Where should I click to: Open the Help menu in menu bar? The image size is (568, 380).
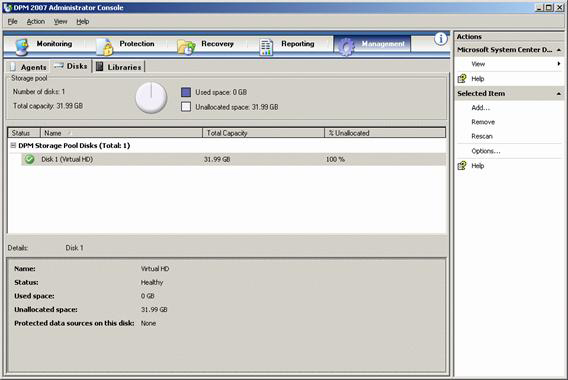click(83, 22)
